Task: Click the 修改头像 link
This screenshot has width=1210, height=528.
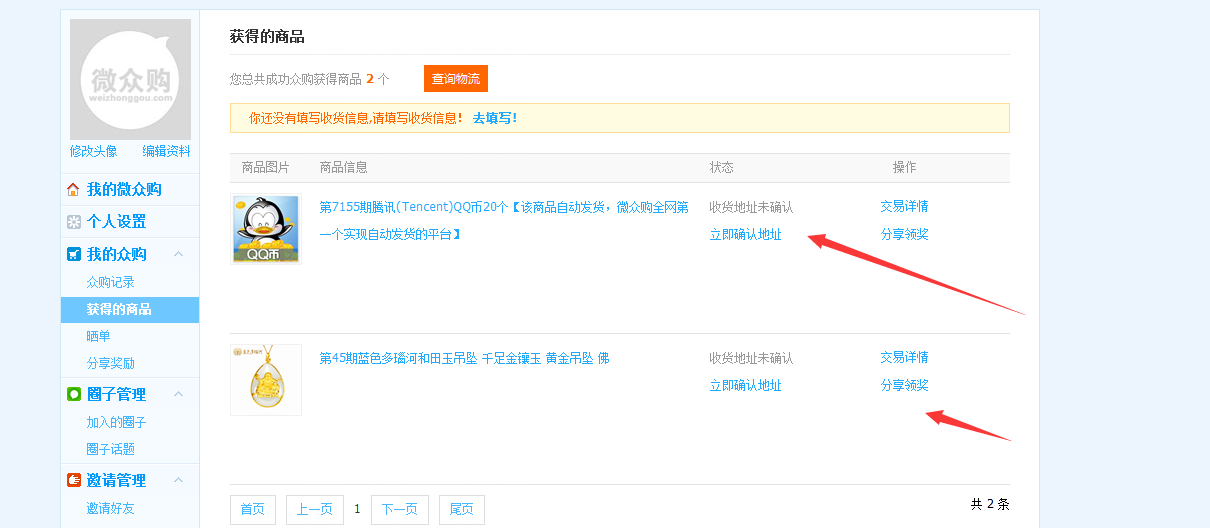Action: click(93, 151)
